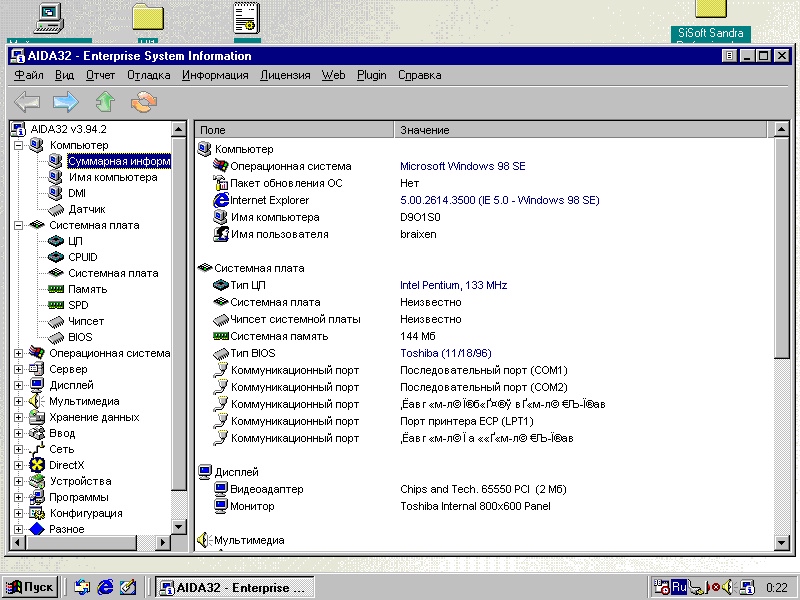800x600 pixels.
Task: Expand the Дисплей tree node
Action: (18, 385)
